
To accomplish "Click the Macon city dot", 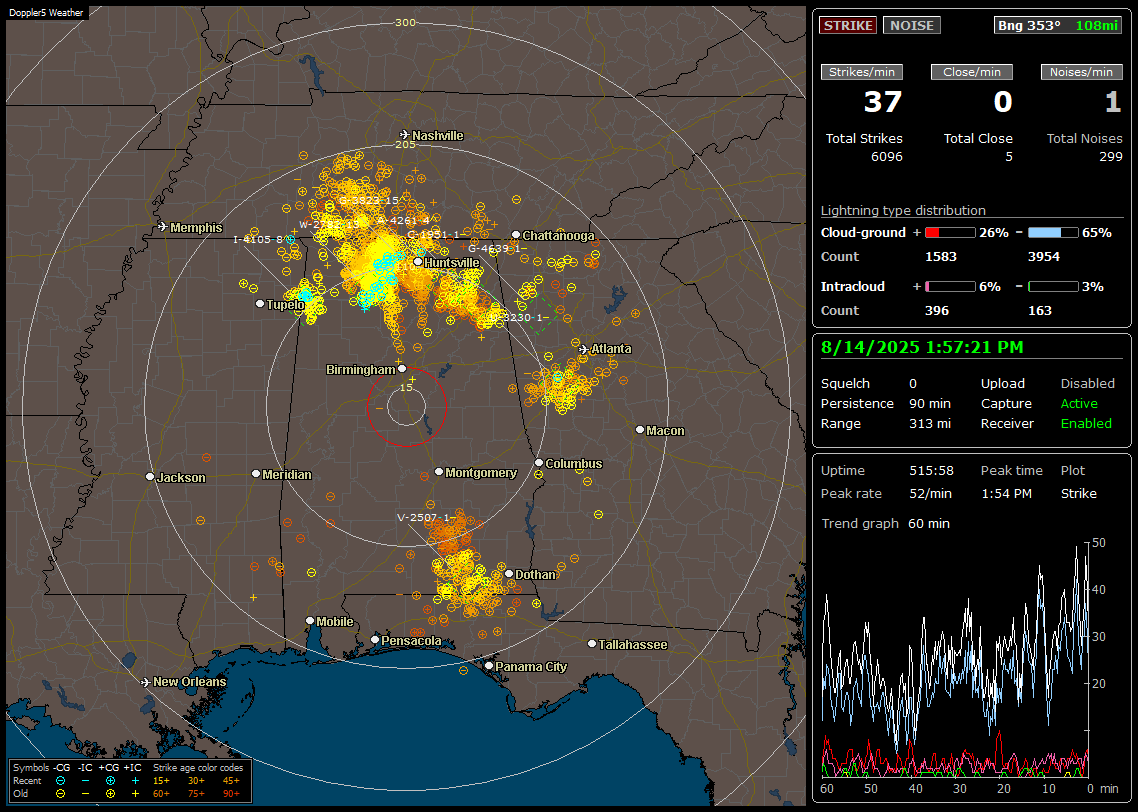I will [639, 430].
